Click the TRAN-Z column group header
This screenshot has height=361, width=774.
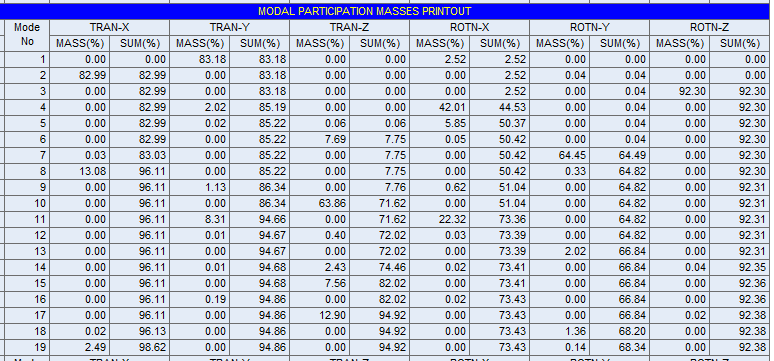(349, 28)
